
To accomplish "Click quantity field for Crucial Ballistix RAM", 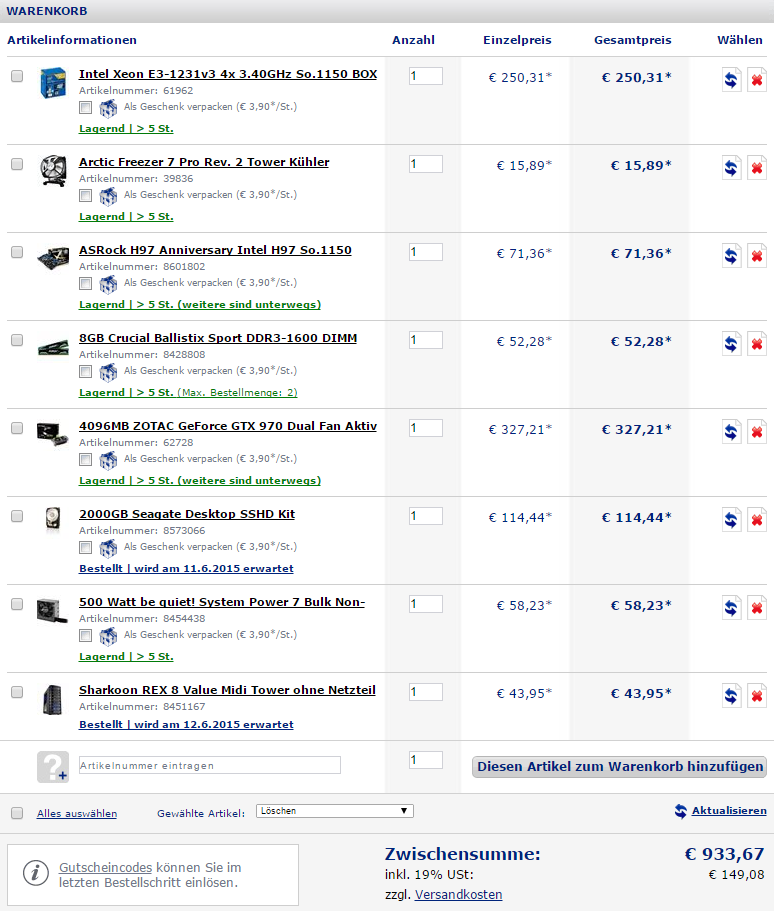I will click(x=426, y=340).
